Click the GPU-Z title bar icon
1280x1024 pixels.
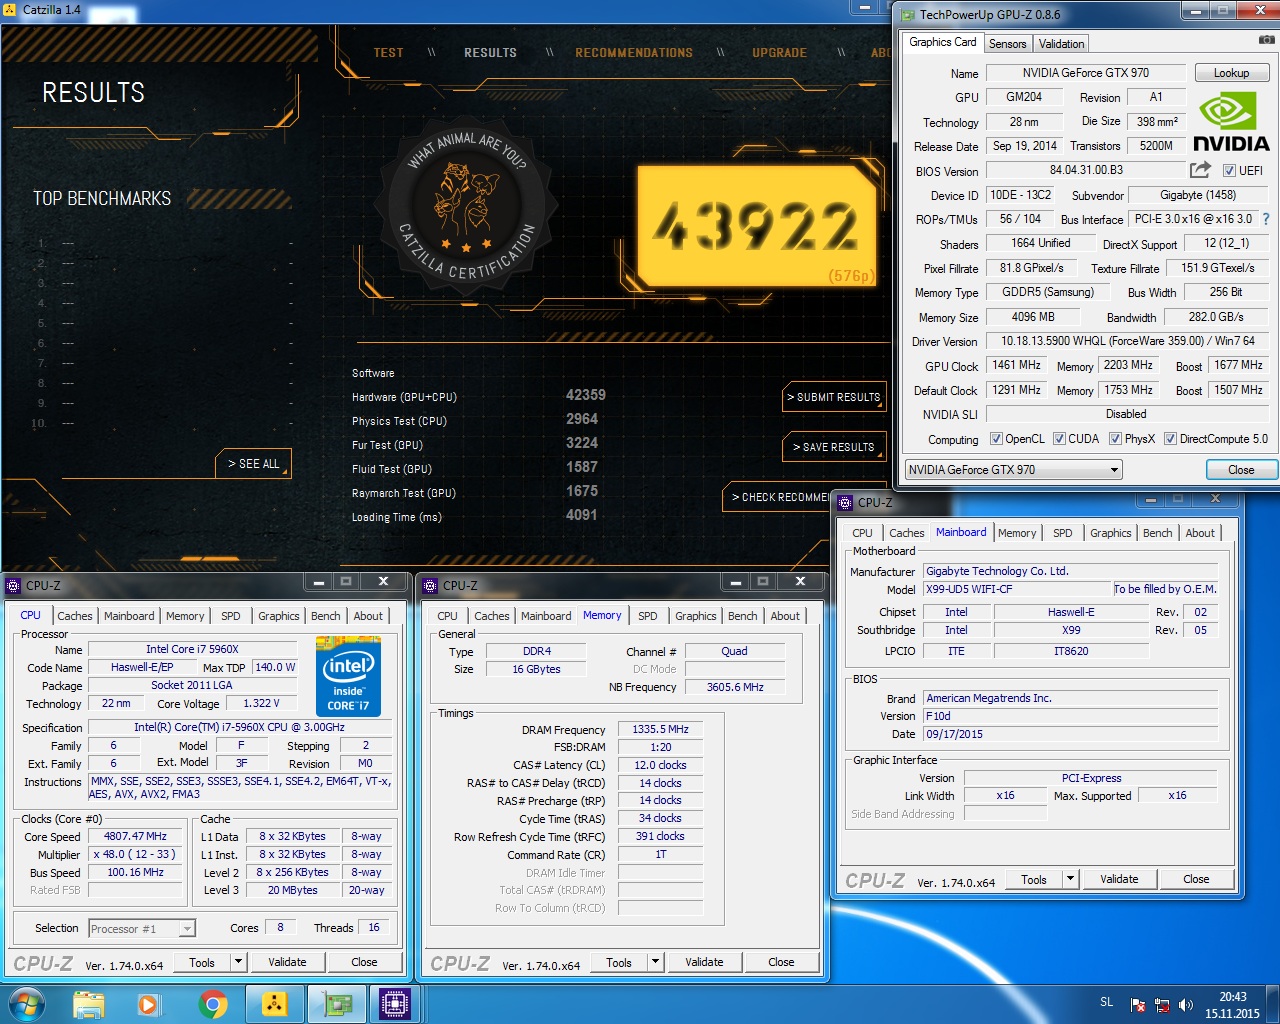click(x=908, y=15)
